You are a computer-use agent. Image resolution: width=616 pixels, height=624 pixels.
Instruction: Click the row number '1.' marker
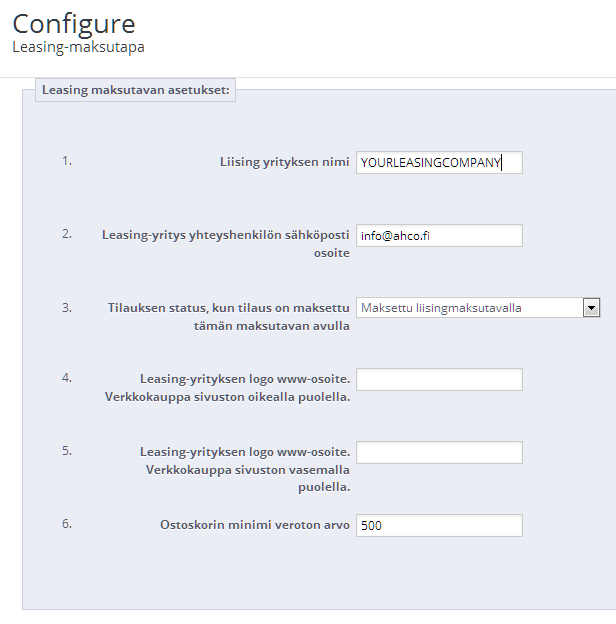pyautogui.click(x=67, y=160)
